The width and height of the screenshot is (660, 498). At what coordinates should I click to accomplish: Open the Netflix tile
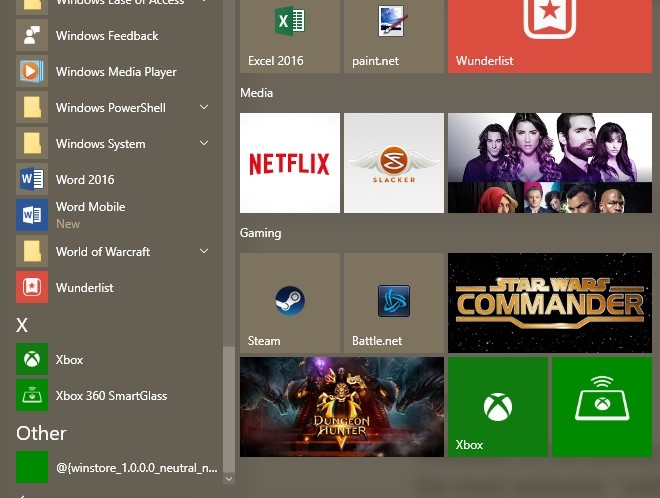click(x=290, y=163)
